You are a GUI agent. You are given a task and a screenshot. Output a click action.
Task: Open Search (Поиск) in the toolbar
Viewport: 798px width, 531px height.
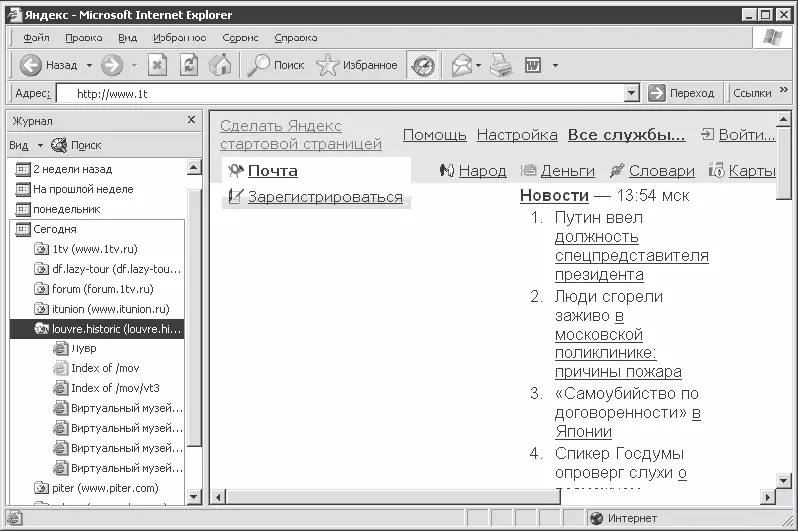point(276,65)
